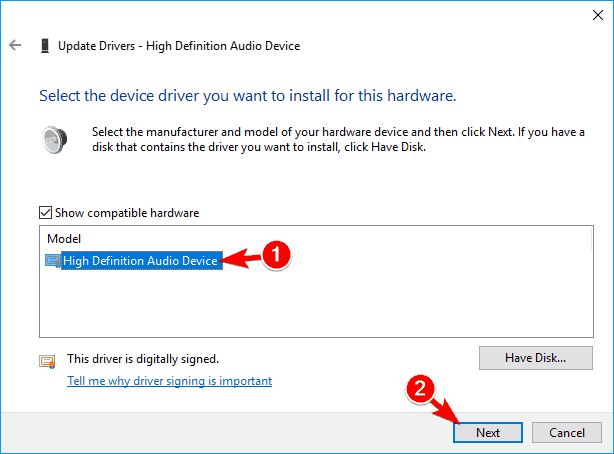Click the 'Select the device driver' heading

click(248, 96)
